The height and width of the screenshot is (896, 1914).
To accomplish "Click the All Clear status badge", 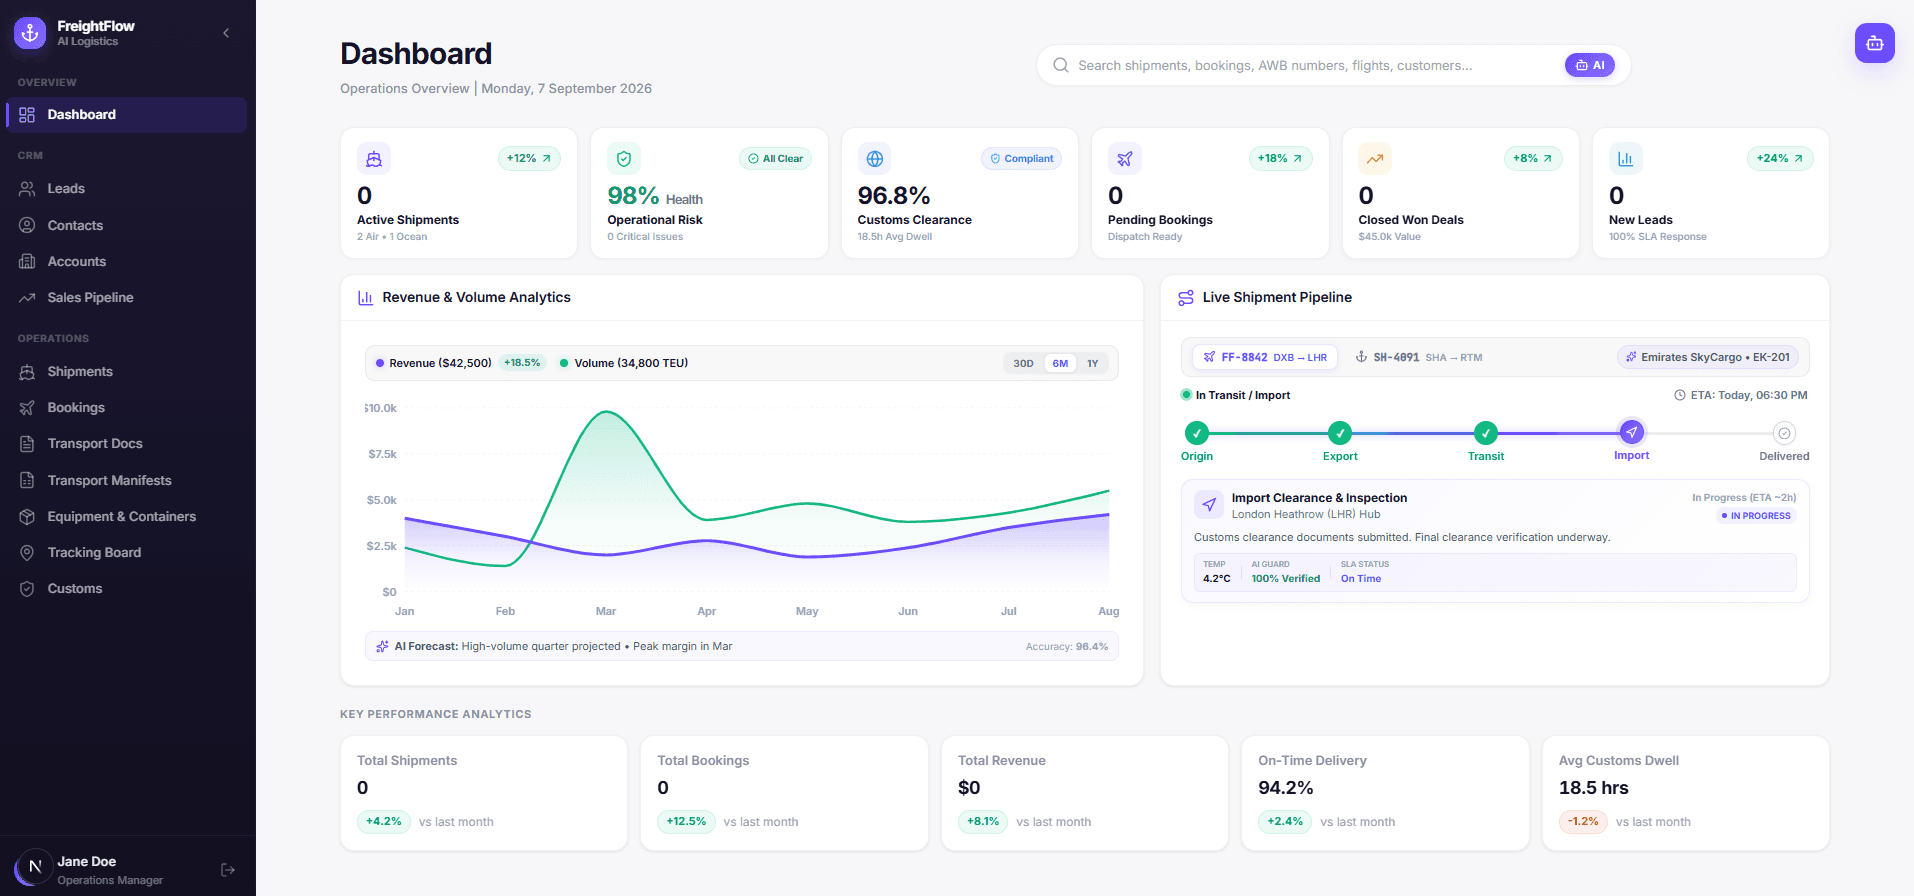I will click(x=775, y=159).
